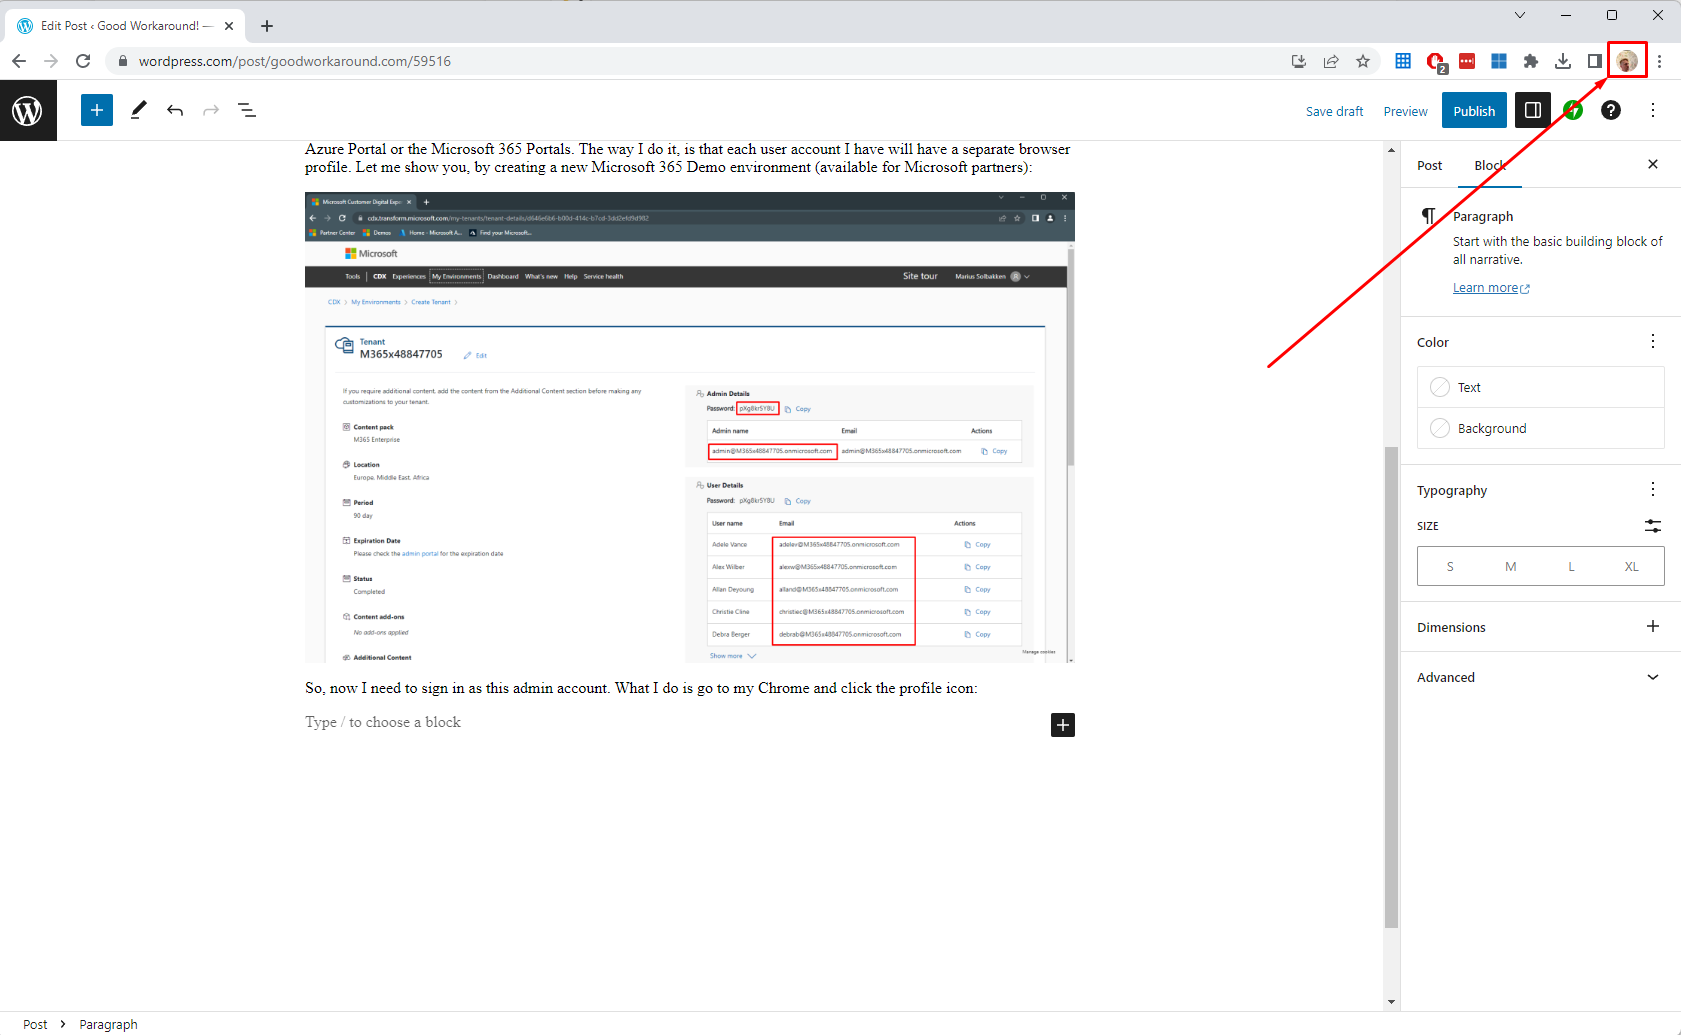Click the Publish button
The image size is (1681, 1035).
pos(1473,111)
